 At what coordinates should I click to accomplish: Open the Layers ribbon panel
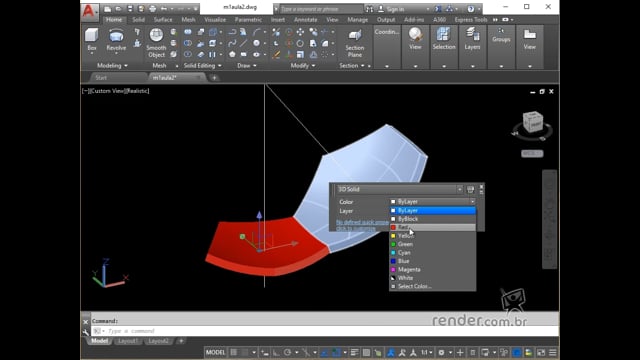coord(472,38)
